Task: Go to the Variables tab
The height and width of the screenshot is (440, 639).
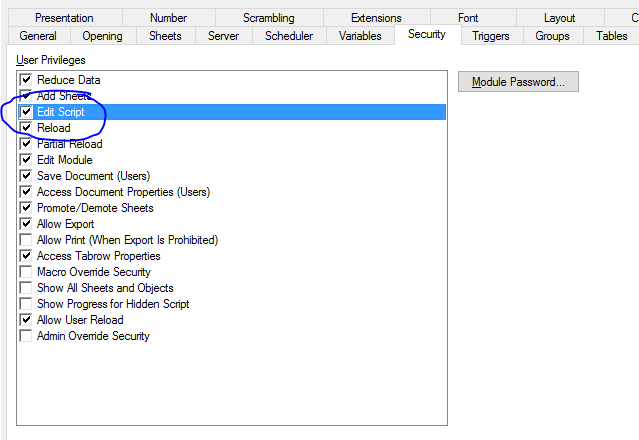Action: coord(360,36)
